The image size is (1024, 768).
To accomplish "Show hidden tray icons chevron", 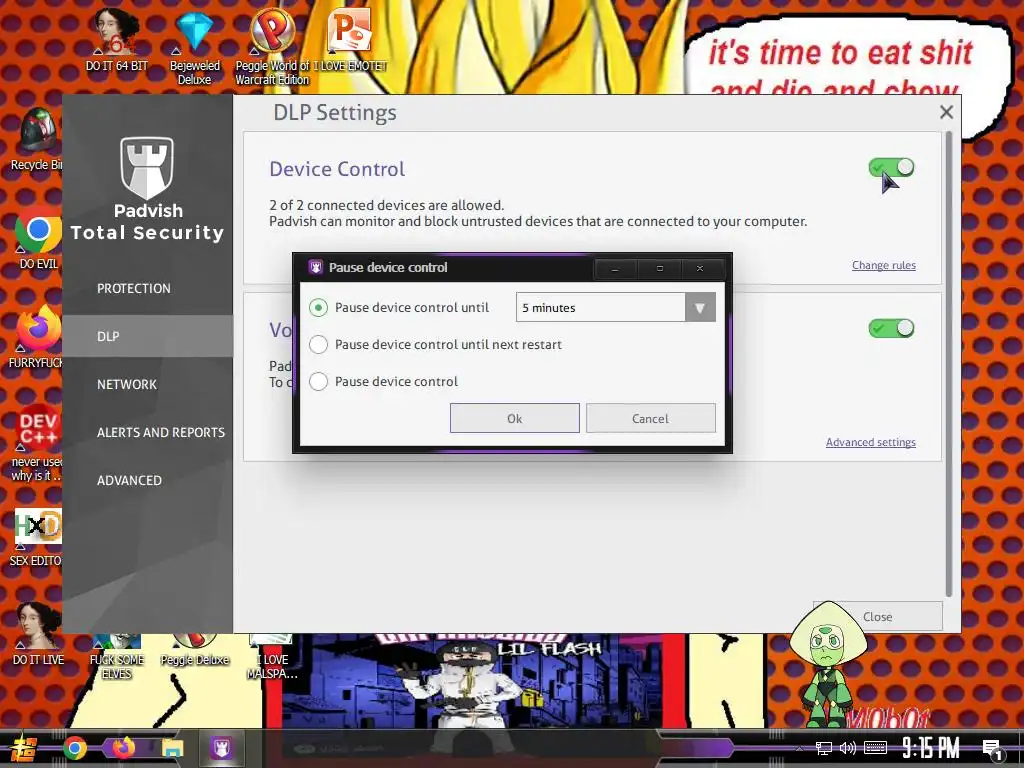I will (799, 748).
